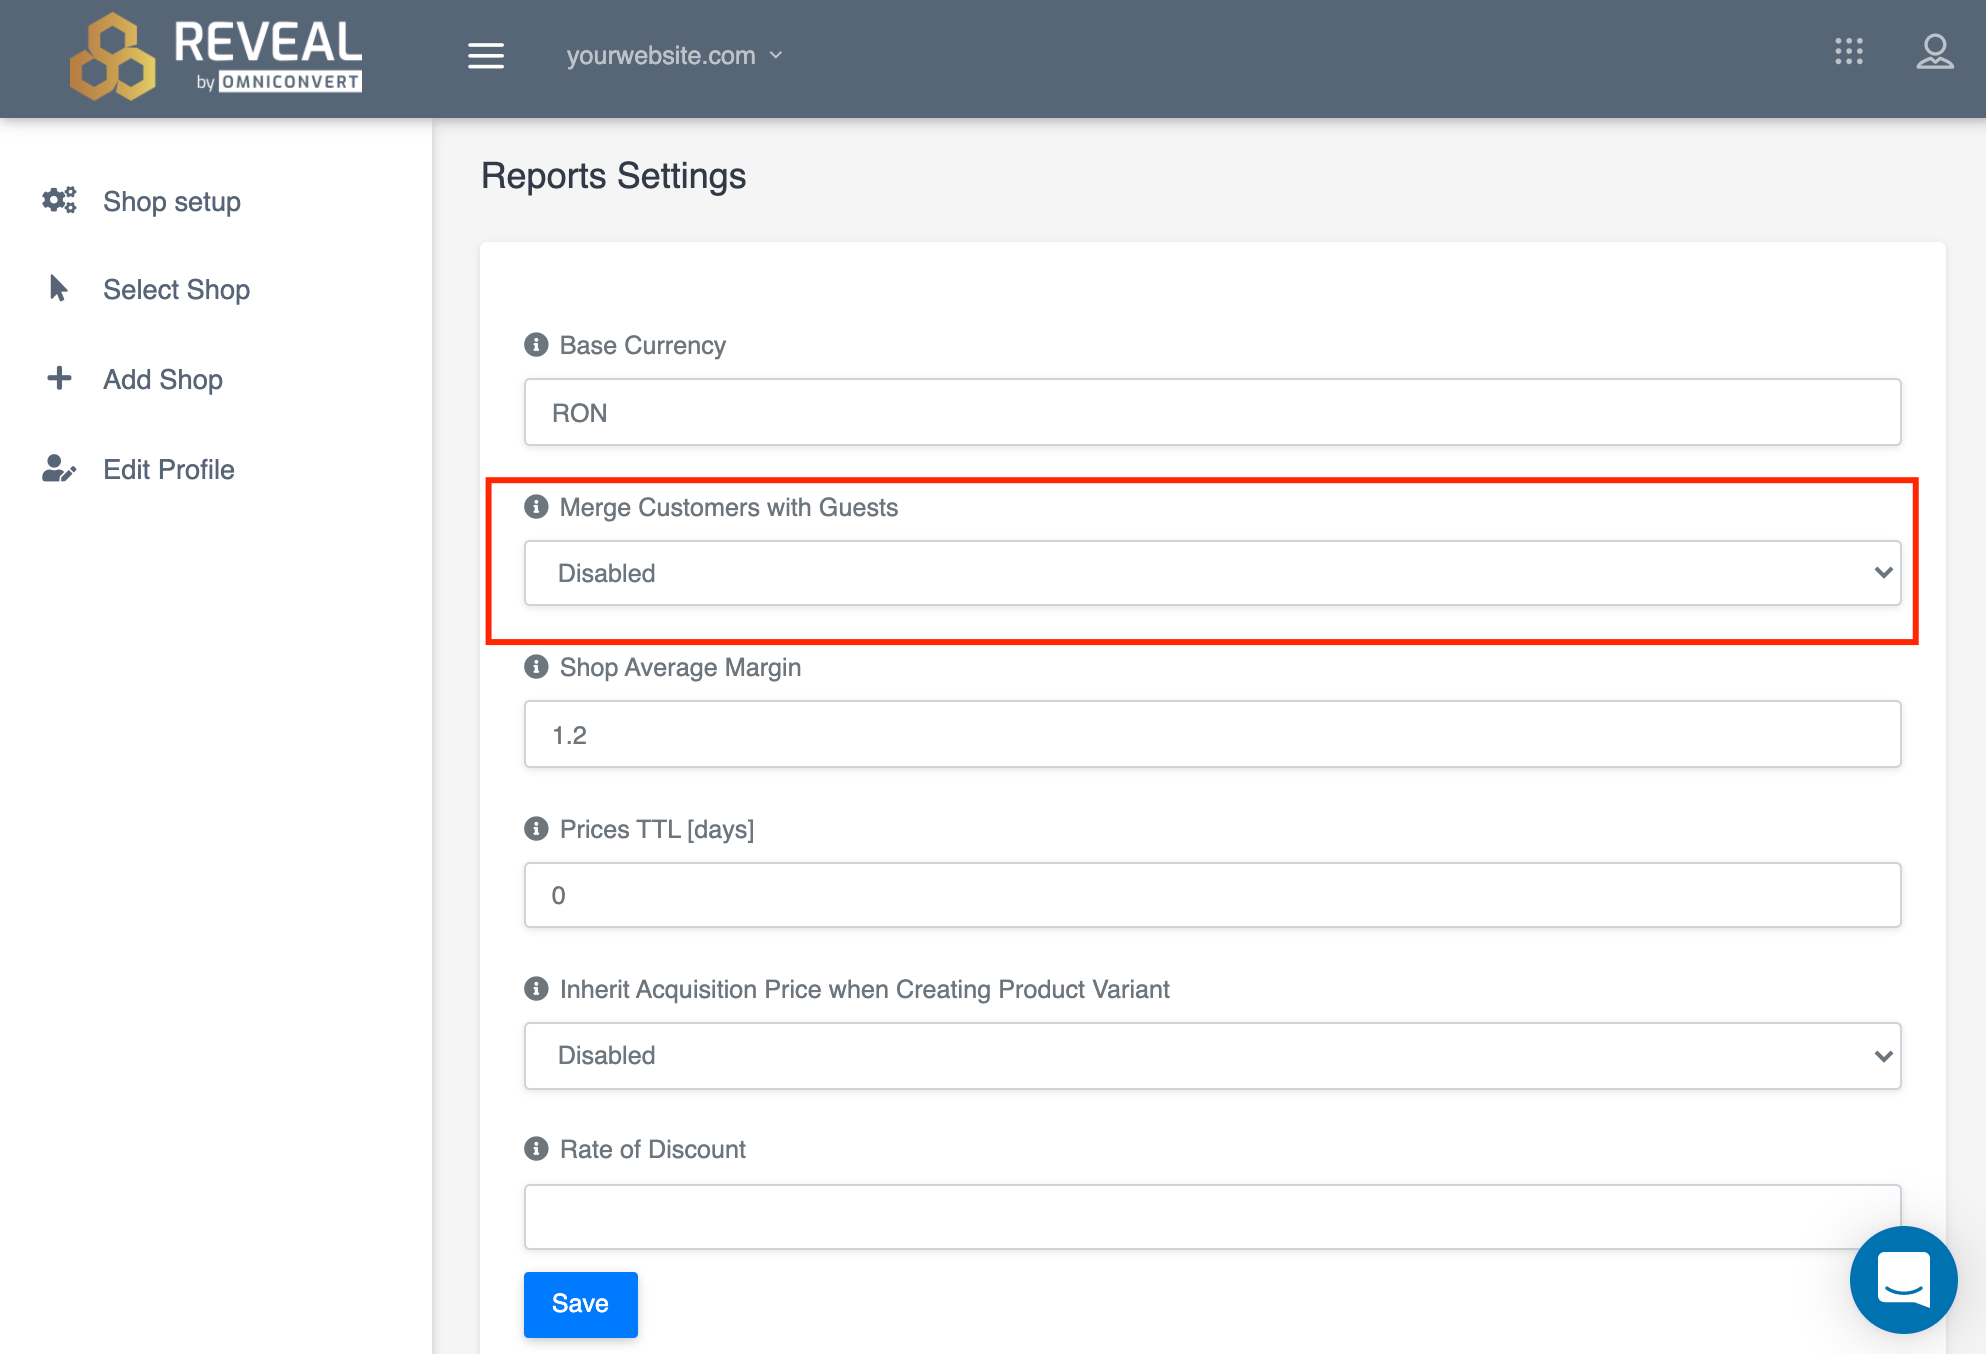Image resolution: width=1986 pixels, height=1354 pixels.
Task: Click the Prices TTL info icon
Action: click(x=536, y=829)
